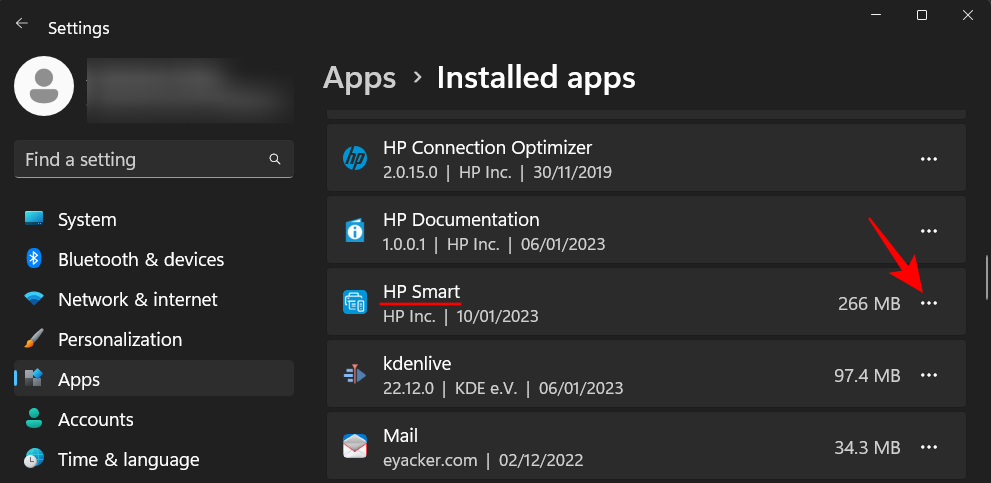Image resolution: width=991 pixels, height=483 pixels.
Task: Open more options for kdenlive
Action: coord(929,375)
